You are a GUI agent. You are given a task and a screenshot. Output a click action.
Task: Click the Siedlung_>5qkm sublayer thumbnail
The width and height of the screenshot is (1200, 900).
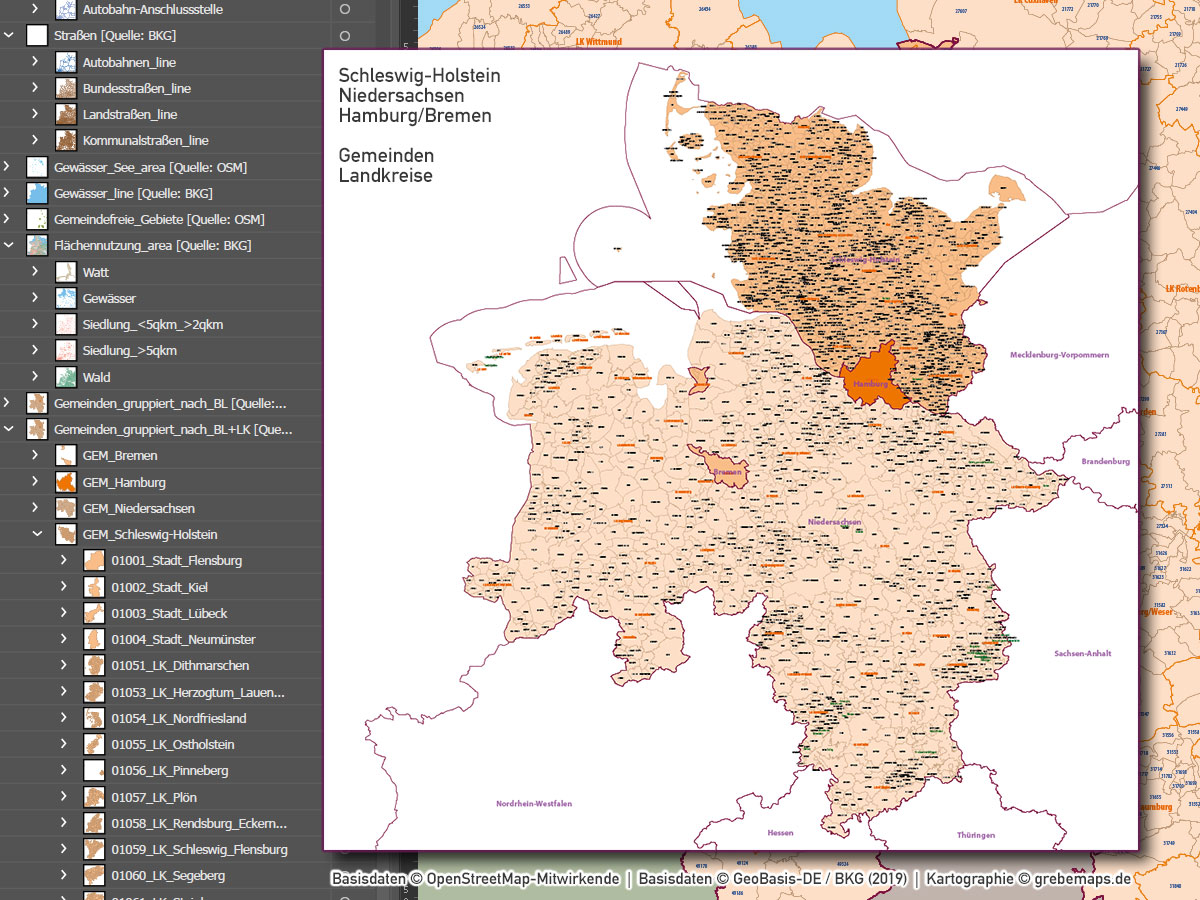(x=65, y=351)
